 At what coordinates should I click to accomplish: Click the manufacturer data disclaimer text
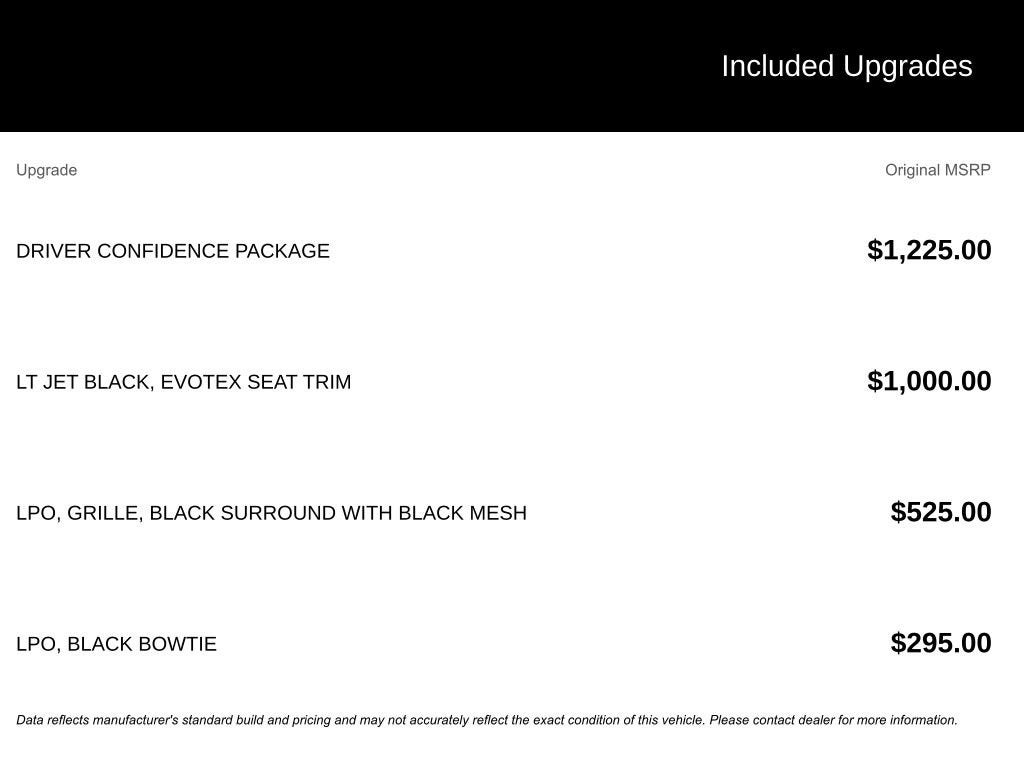pos(486,720)
